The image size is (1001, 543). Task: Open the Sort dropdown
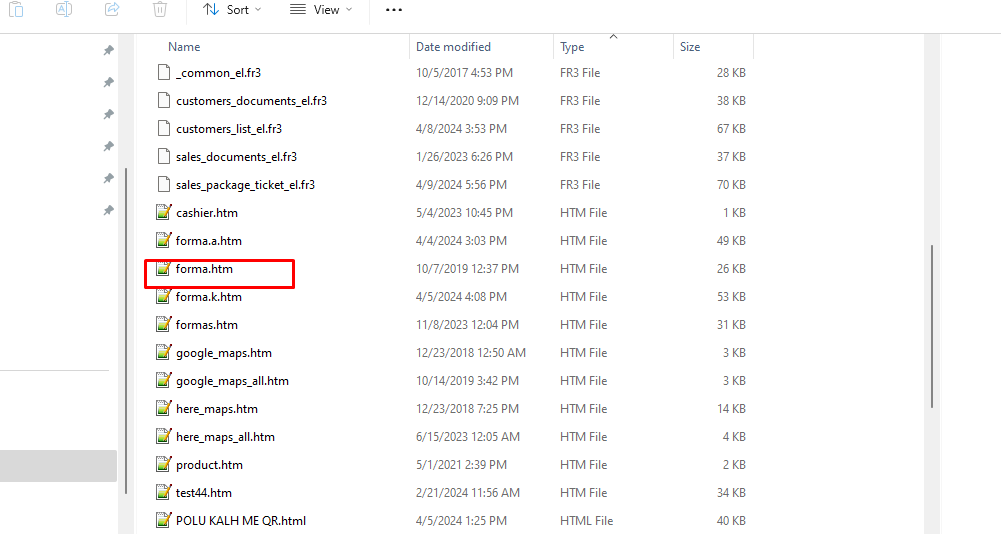232,10
